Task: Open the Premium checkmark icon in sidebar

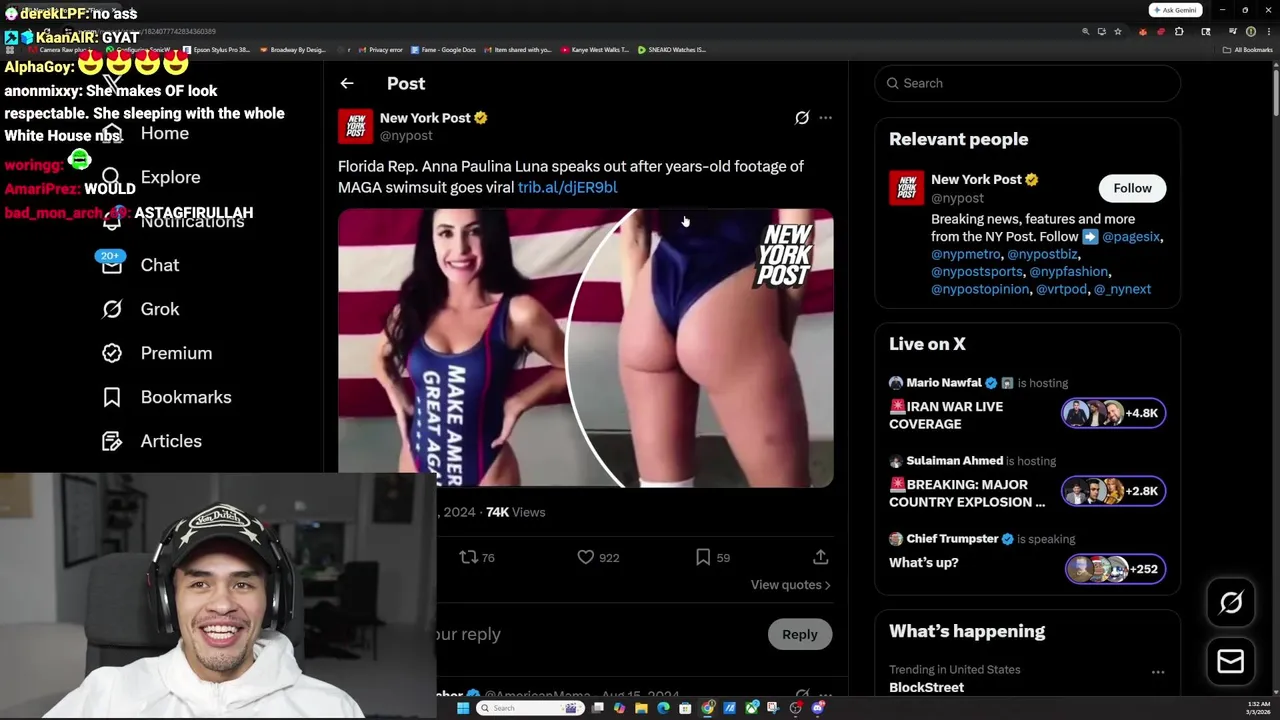Action: [112, 353]
